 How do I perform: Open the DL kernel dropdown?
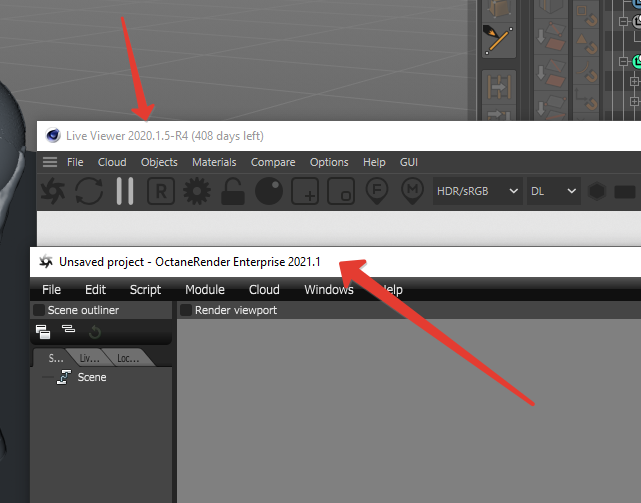click(x=554, y=191)
